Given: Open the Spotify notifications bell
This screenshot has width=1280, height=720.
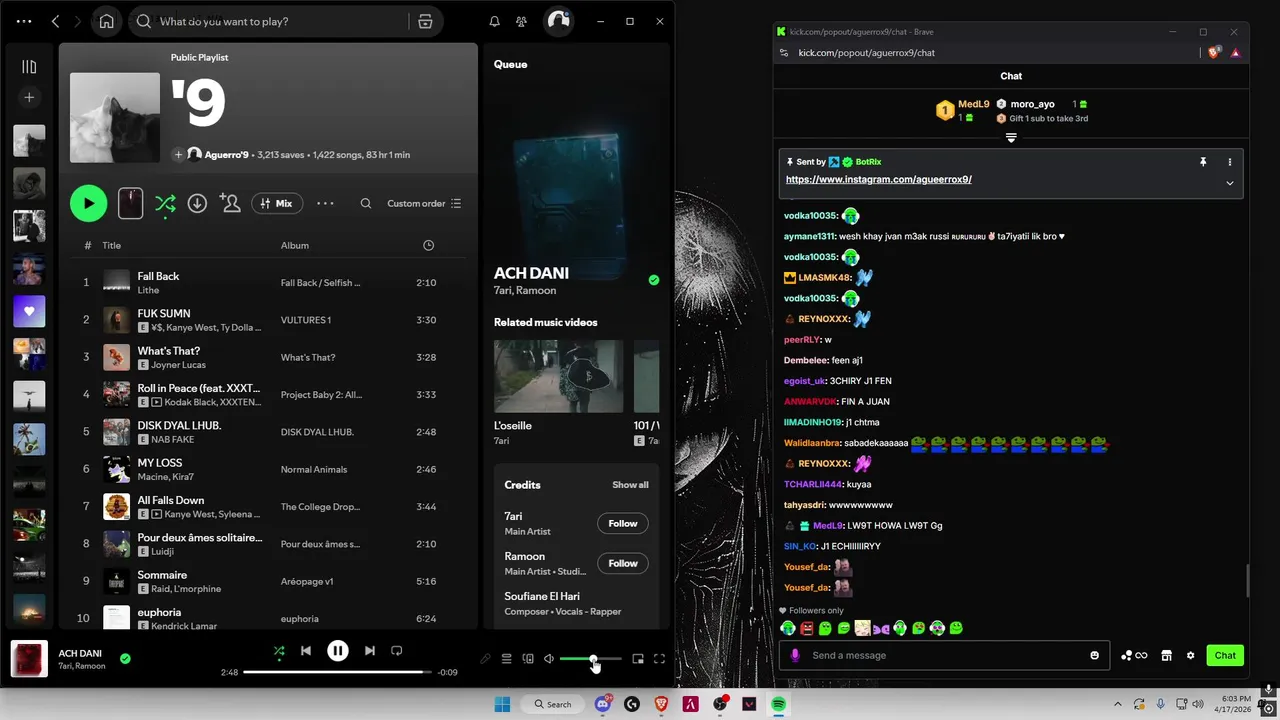Looking at the screenshot, I should (494, 21).
